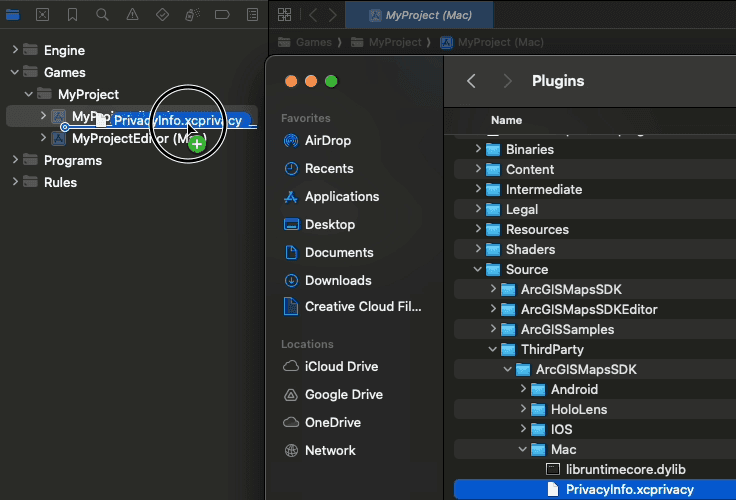Expand the MyProjectEditor (Mac) project
736x500 pixels.
tap(43, 138)
